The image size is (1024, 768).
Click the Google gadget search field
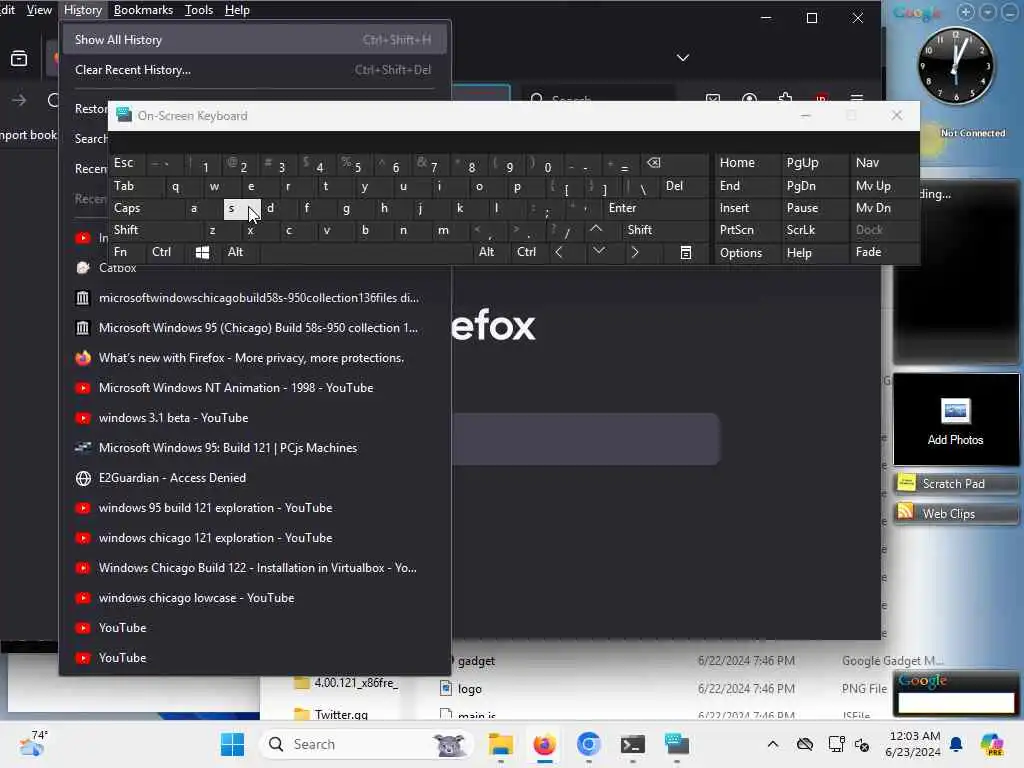[x=956, y=702]
